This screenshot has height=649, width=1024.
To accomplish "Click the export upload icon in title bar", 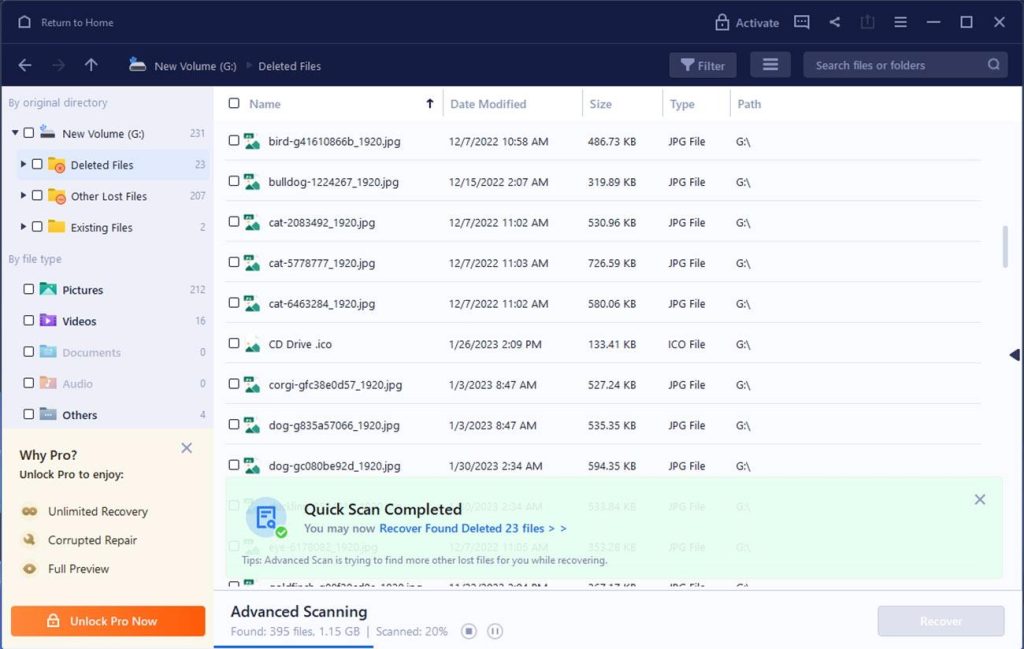I will (867, 22).
